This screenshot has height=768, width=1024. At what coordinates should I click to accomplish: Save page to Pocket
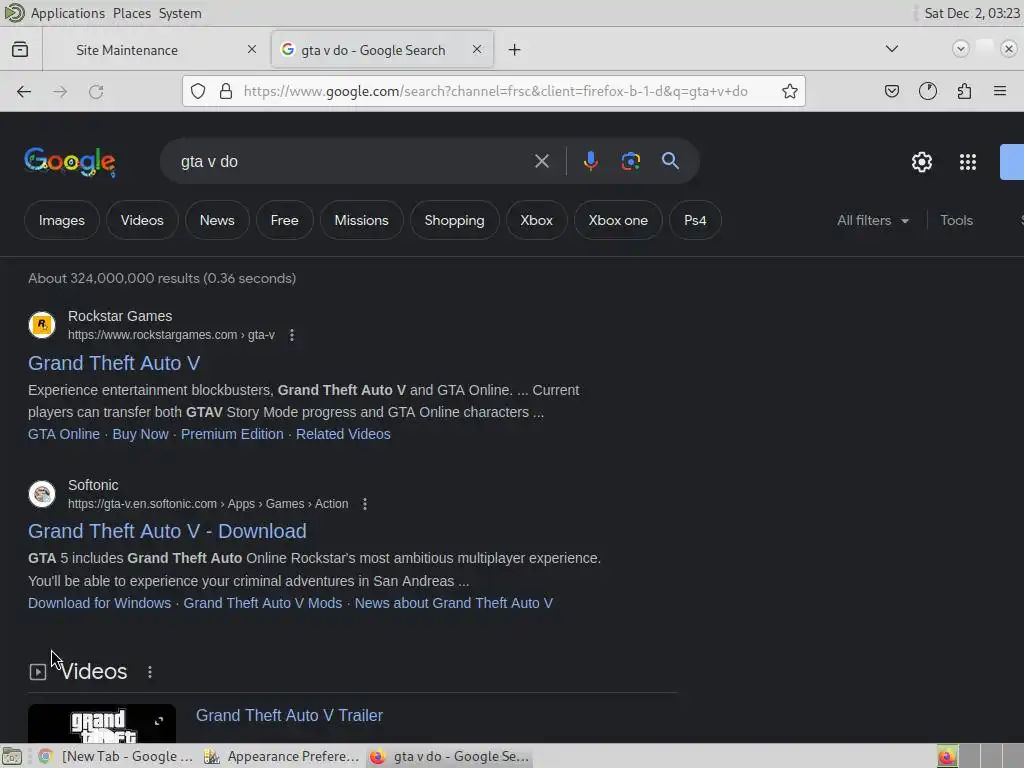(891, 91)
